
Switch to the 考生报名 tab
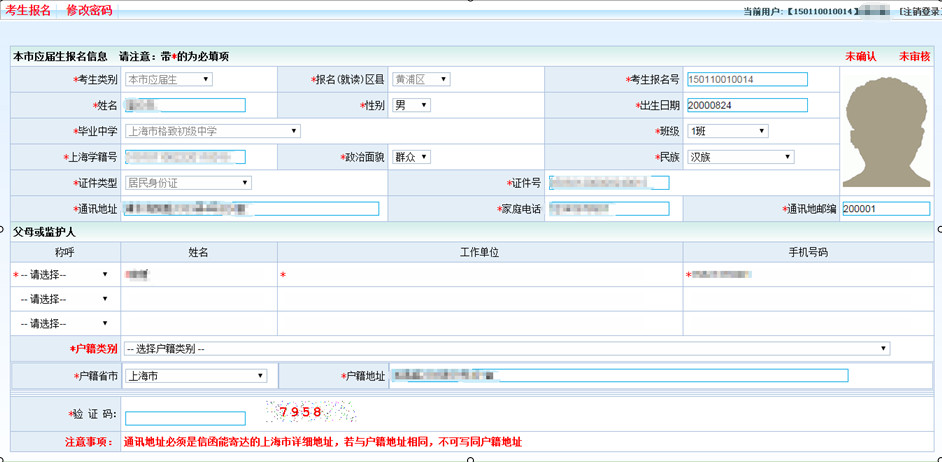28,10
